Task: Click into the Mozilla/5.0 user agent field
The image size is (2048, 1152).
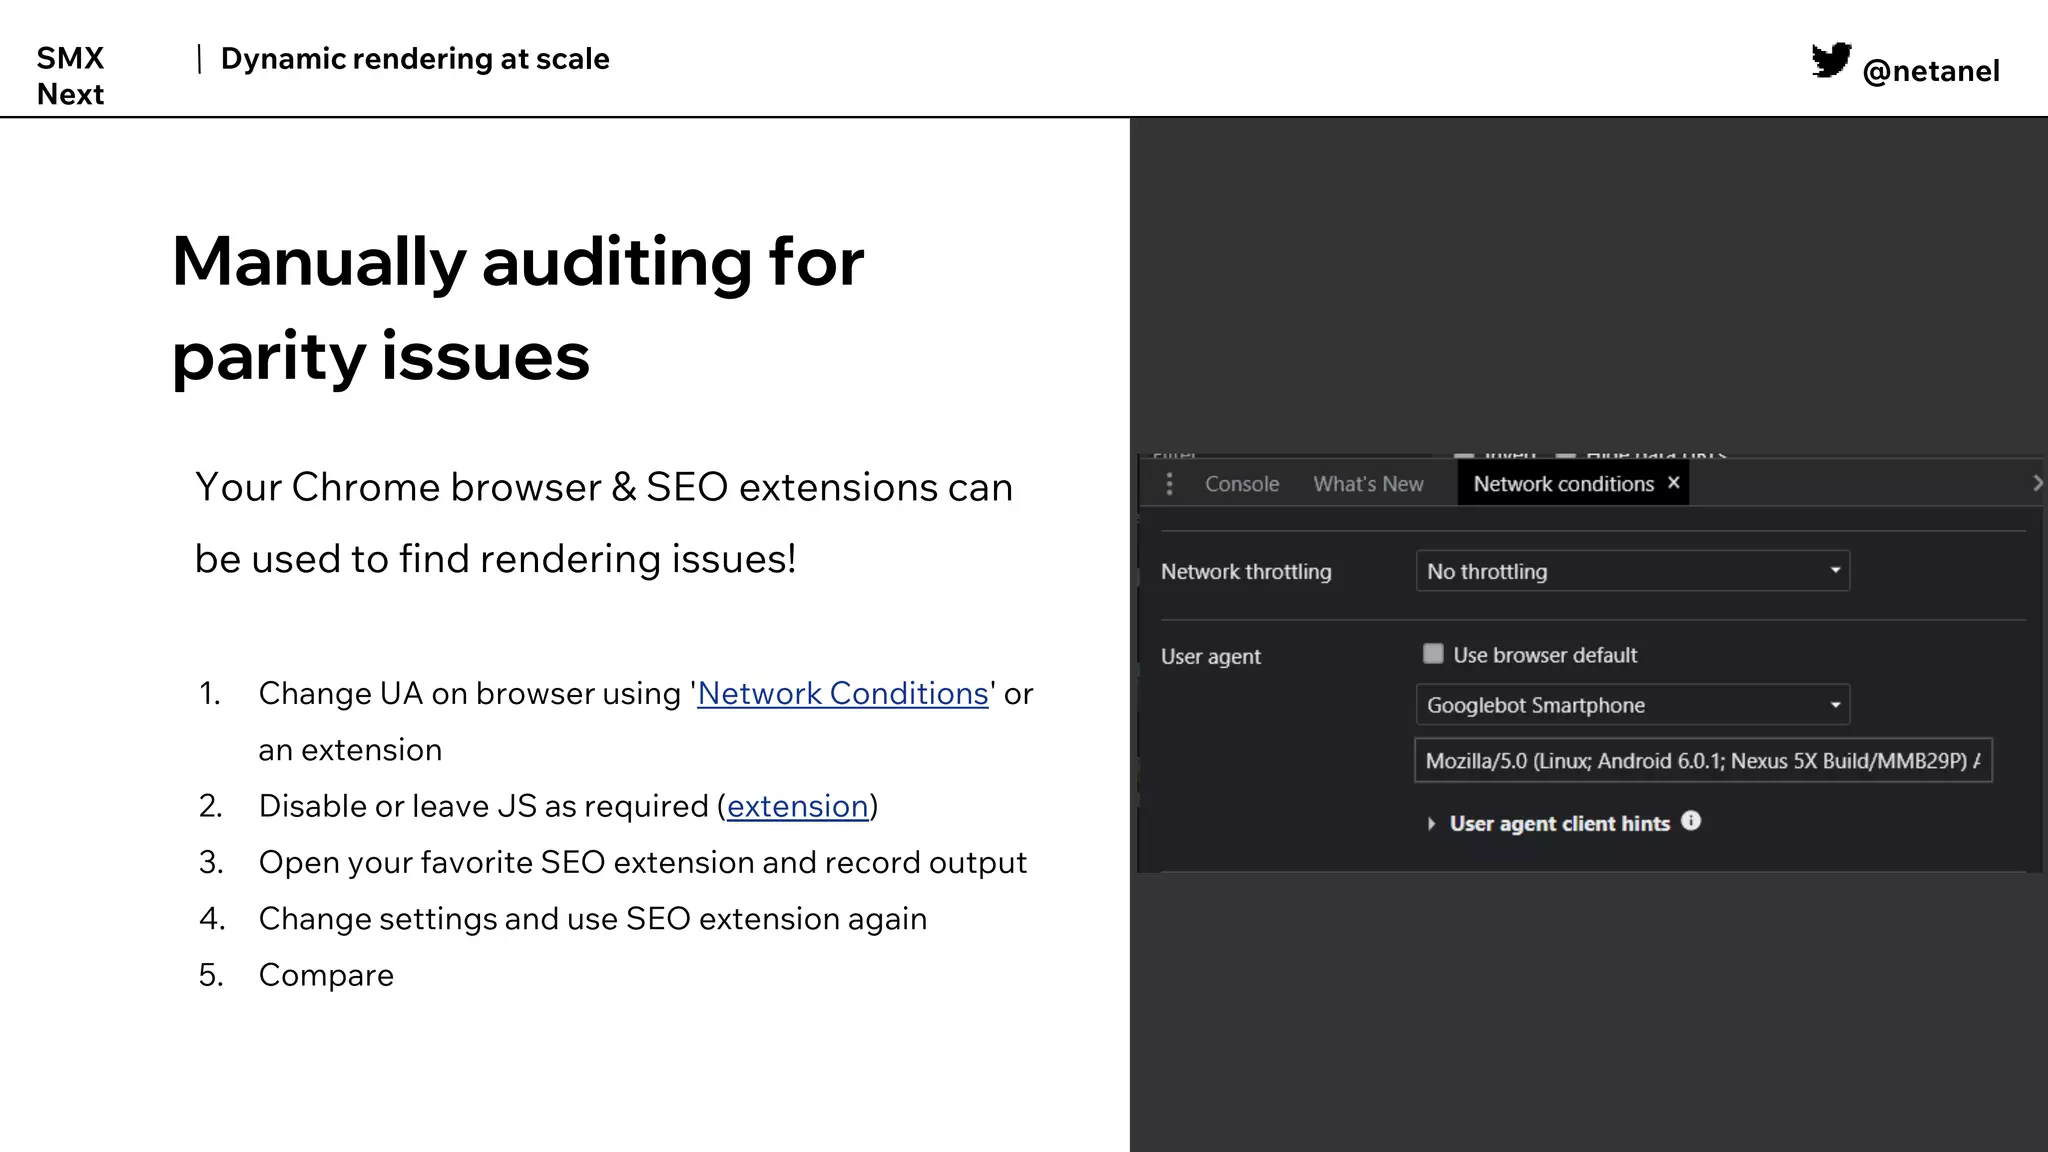Action: [x=1702, y=761]
